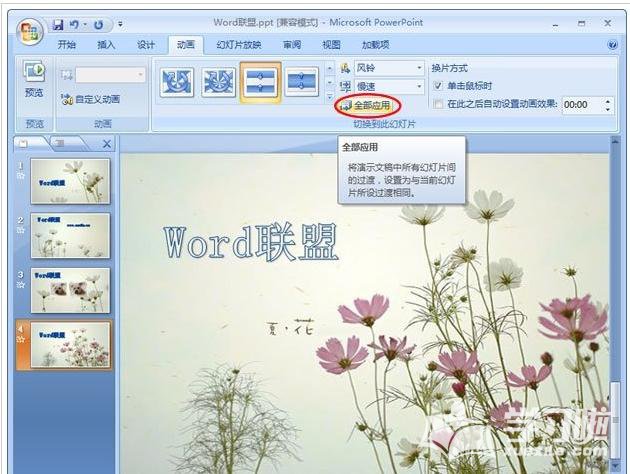
Task: Select the first transition effect thumbnail
Action: pyautogui.click(x=176, y=81)
